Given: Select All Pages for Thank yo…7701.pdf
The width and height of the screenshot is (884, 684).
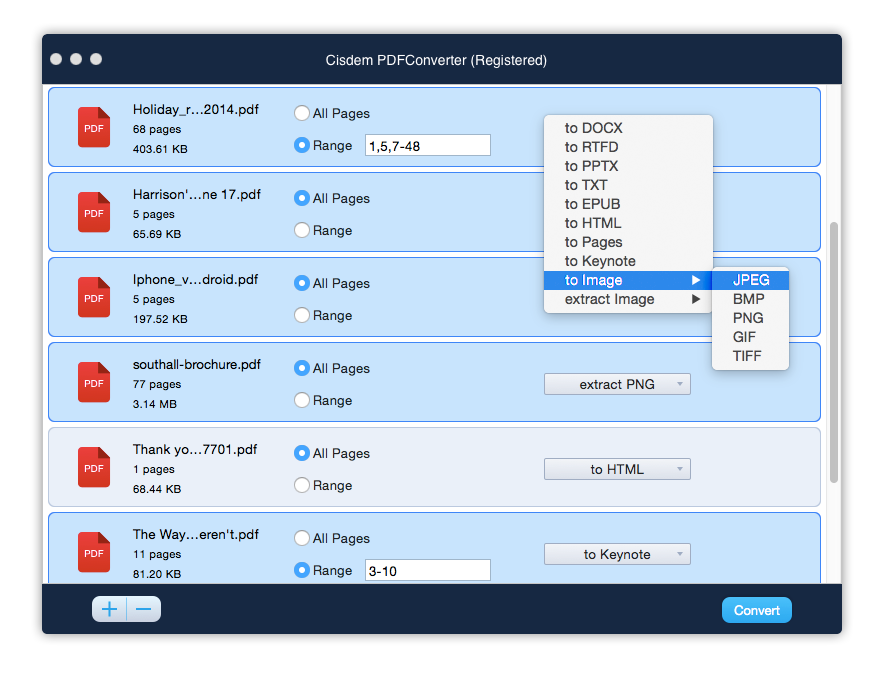Looking at the screenshot, I should click(302, 454).
